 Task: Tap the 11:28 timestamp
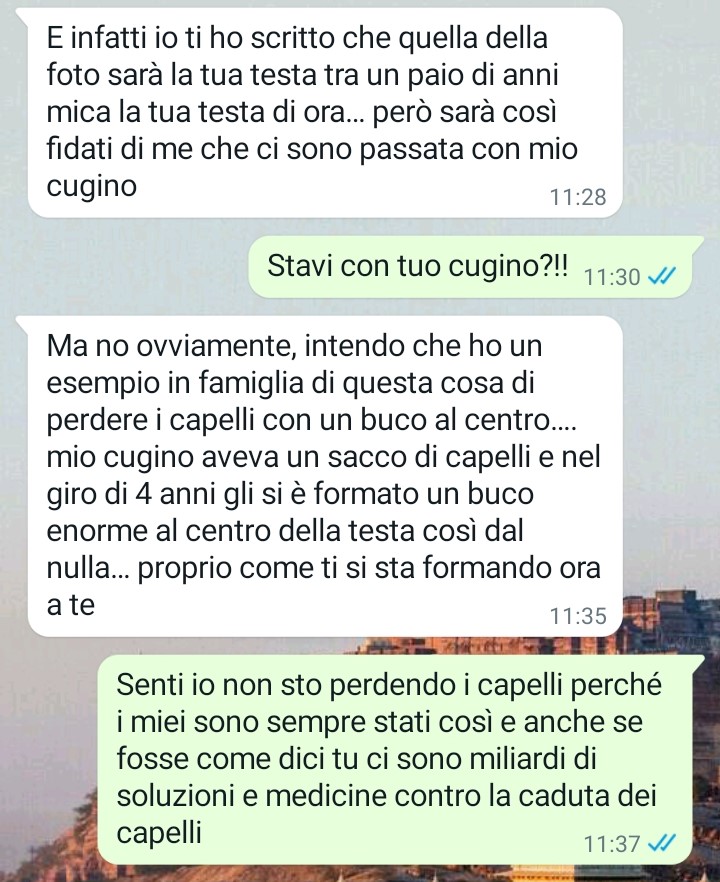[x=578, y=197]
